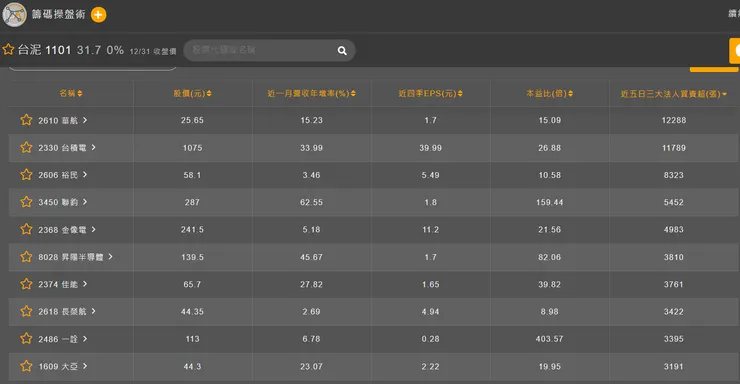Click the orange button at right edge
740x384 pixels.
734,51
